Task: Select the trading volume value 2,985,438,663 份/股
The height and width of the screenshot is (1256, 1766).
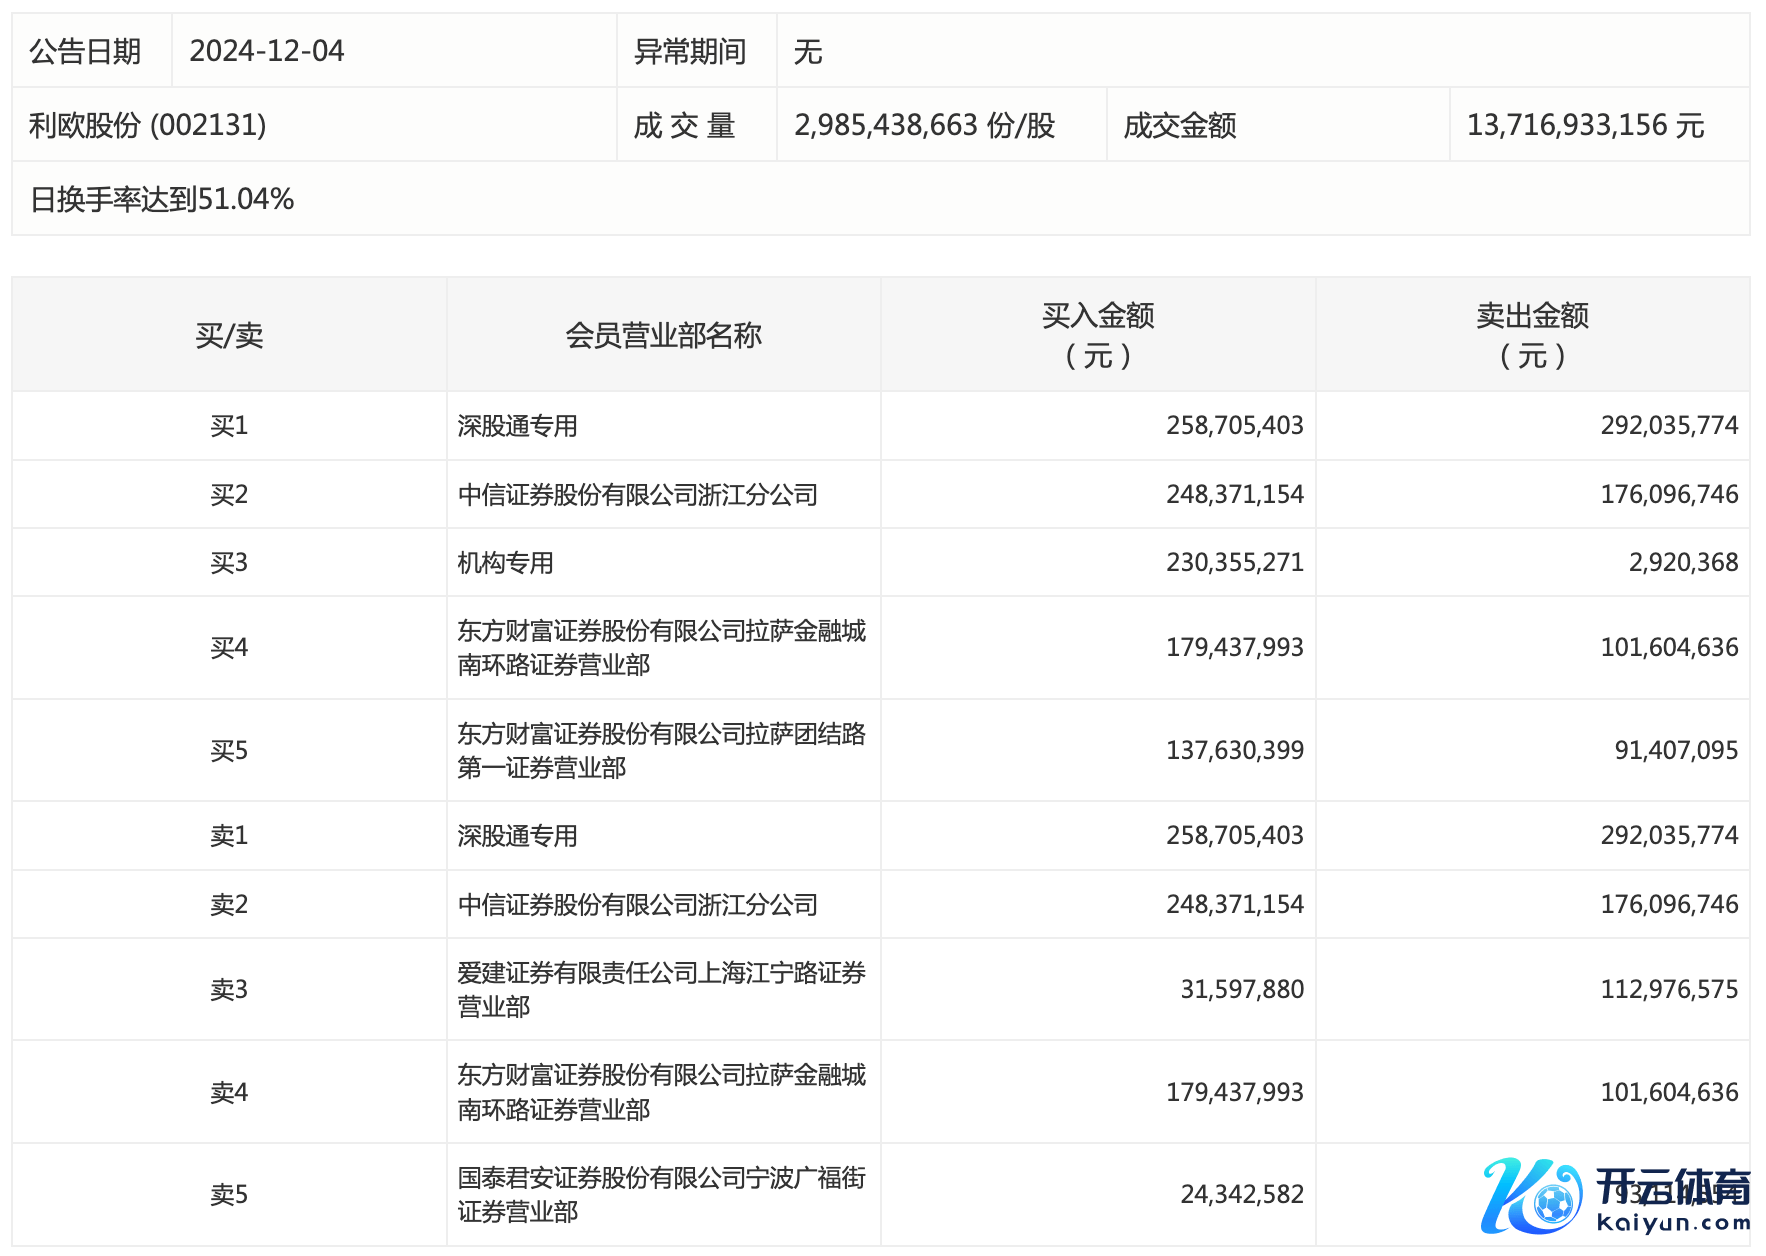Action: (x=924, y=125)
